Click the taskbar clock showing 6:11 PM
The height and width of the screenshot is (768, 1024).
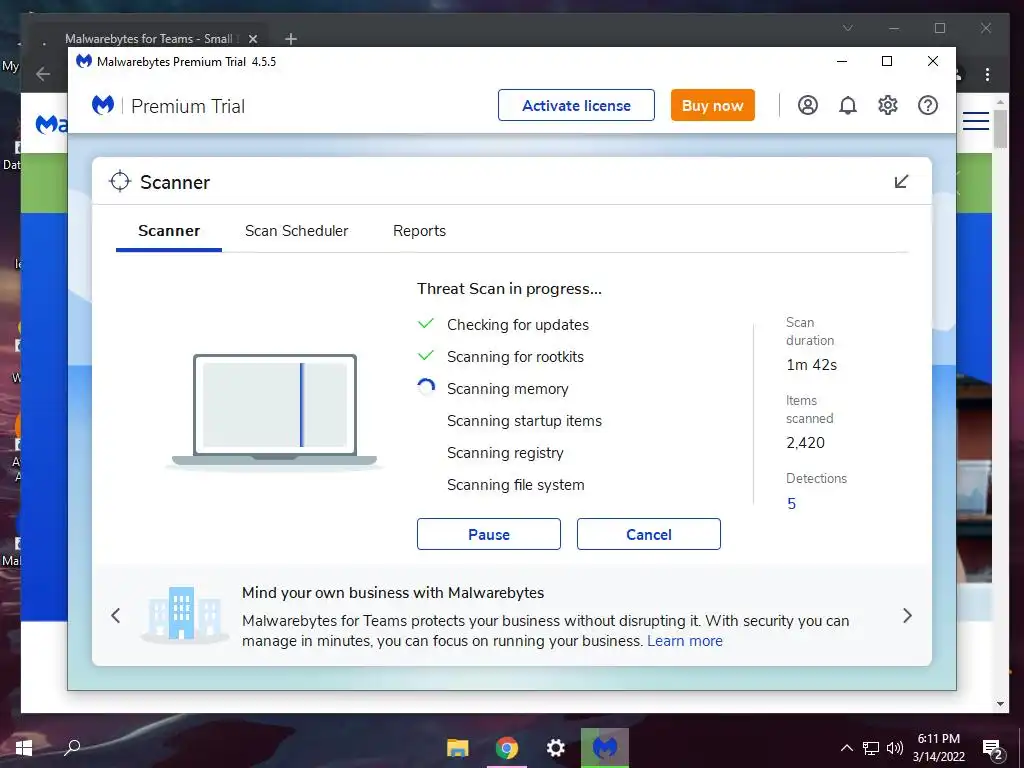[938, 748]
